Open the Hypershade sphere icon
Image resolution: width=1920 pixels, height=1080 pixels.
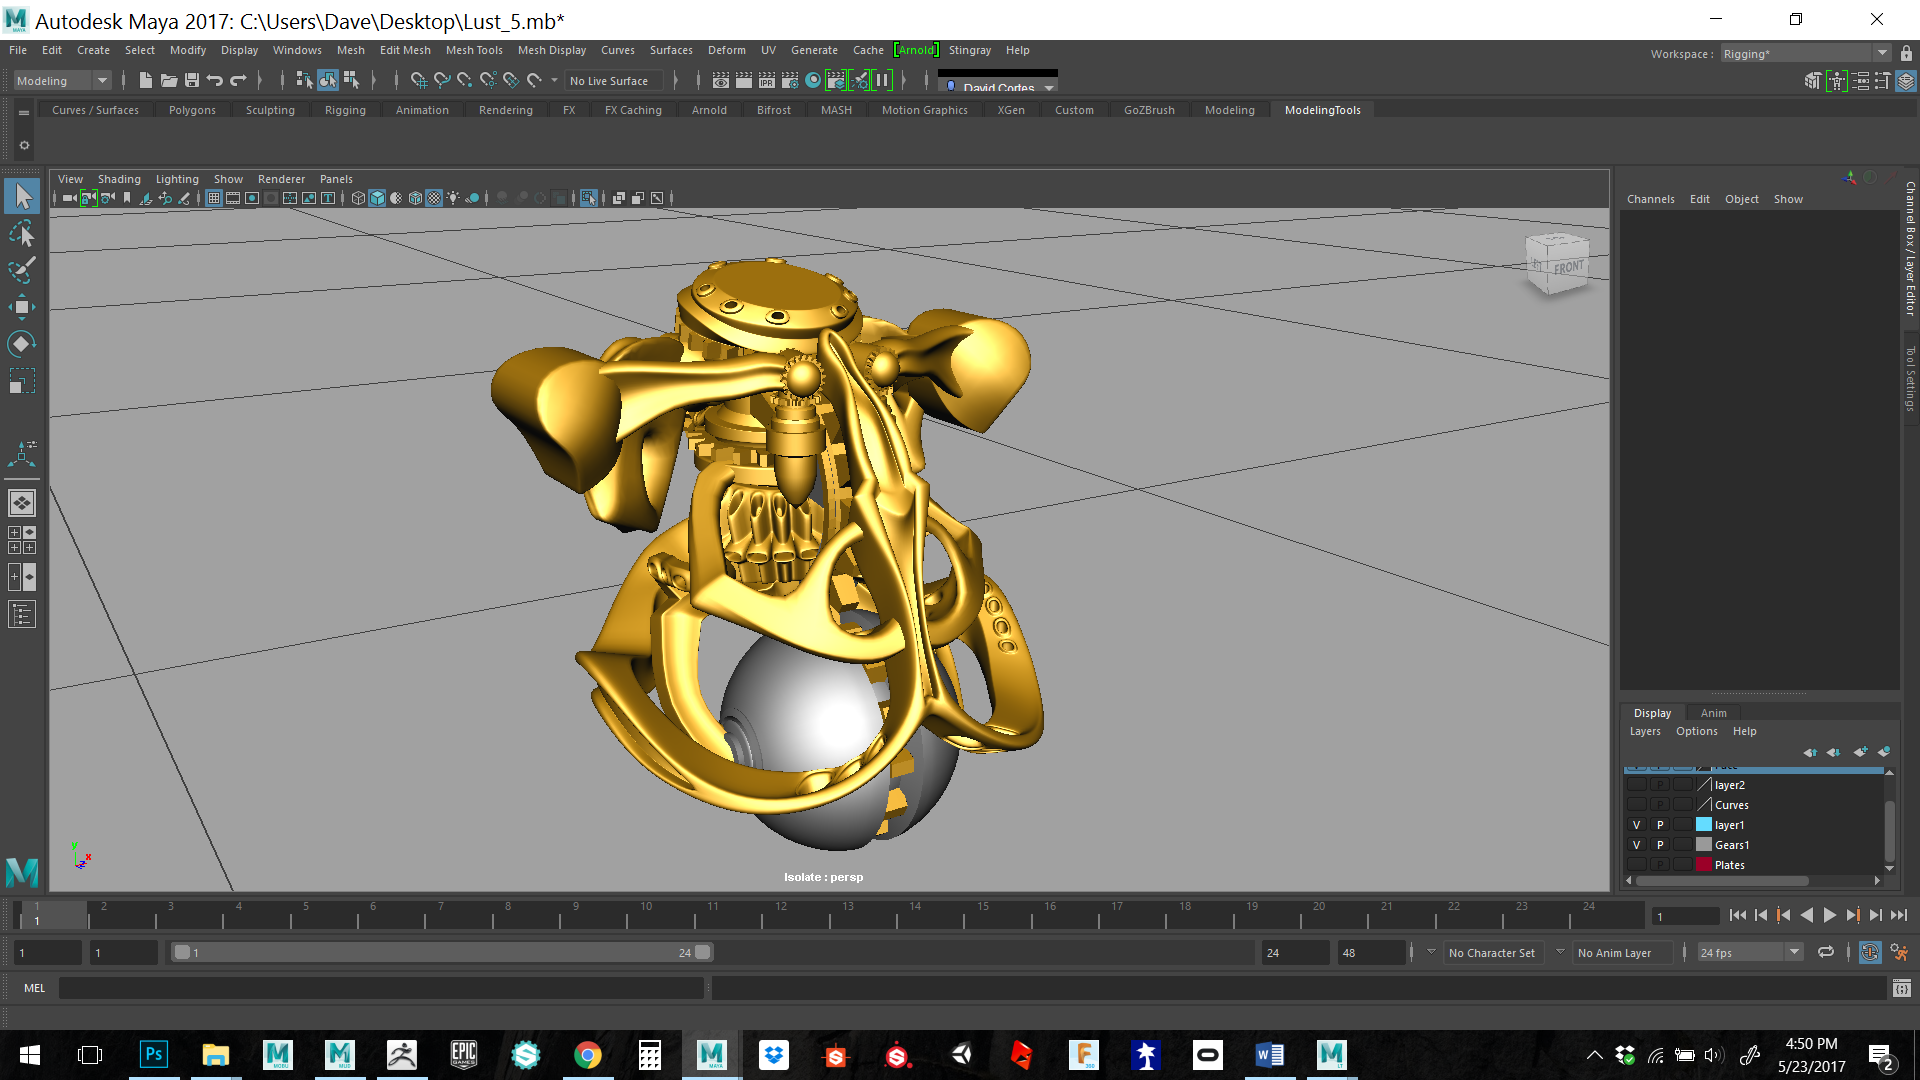(x=813, y=81)
